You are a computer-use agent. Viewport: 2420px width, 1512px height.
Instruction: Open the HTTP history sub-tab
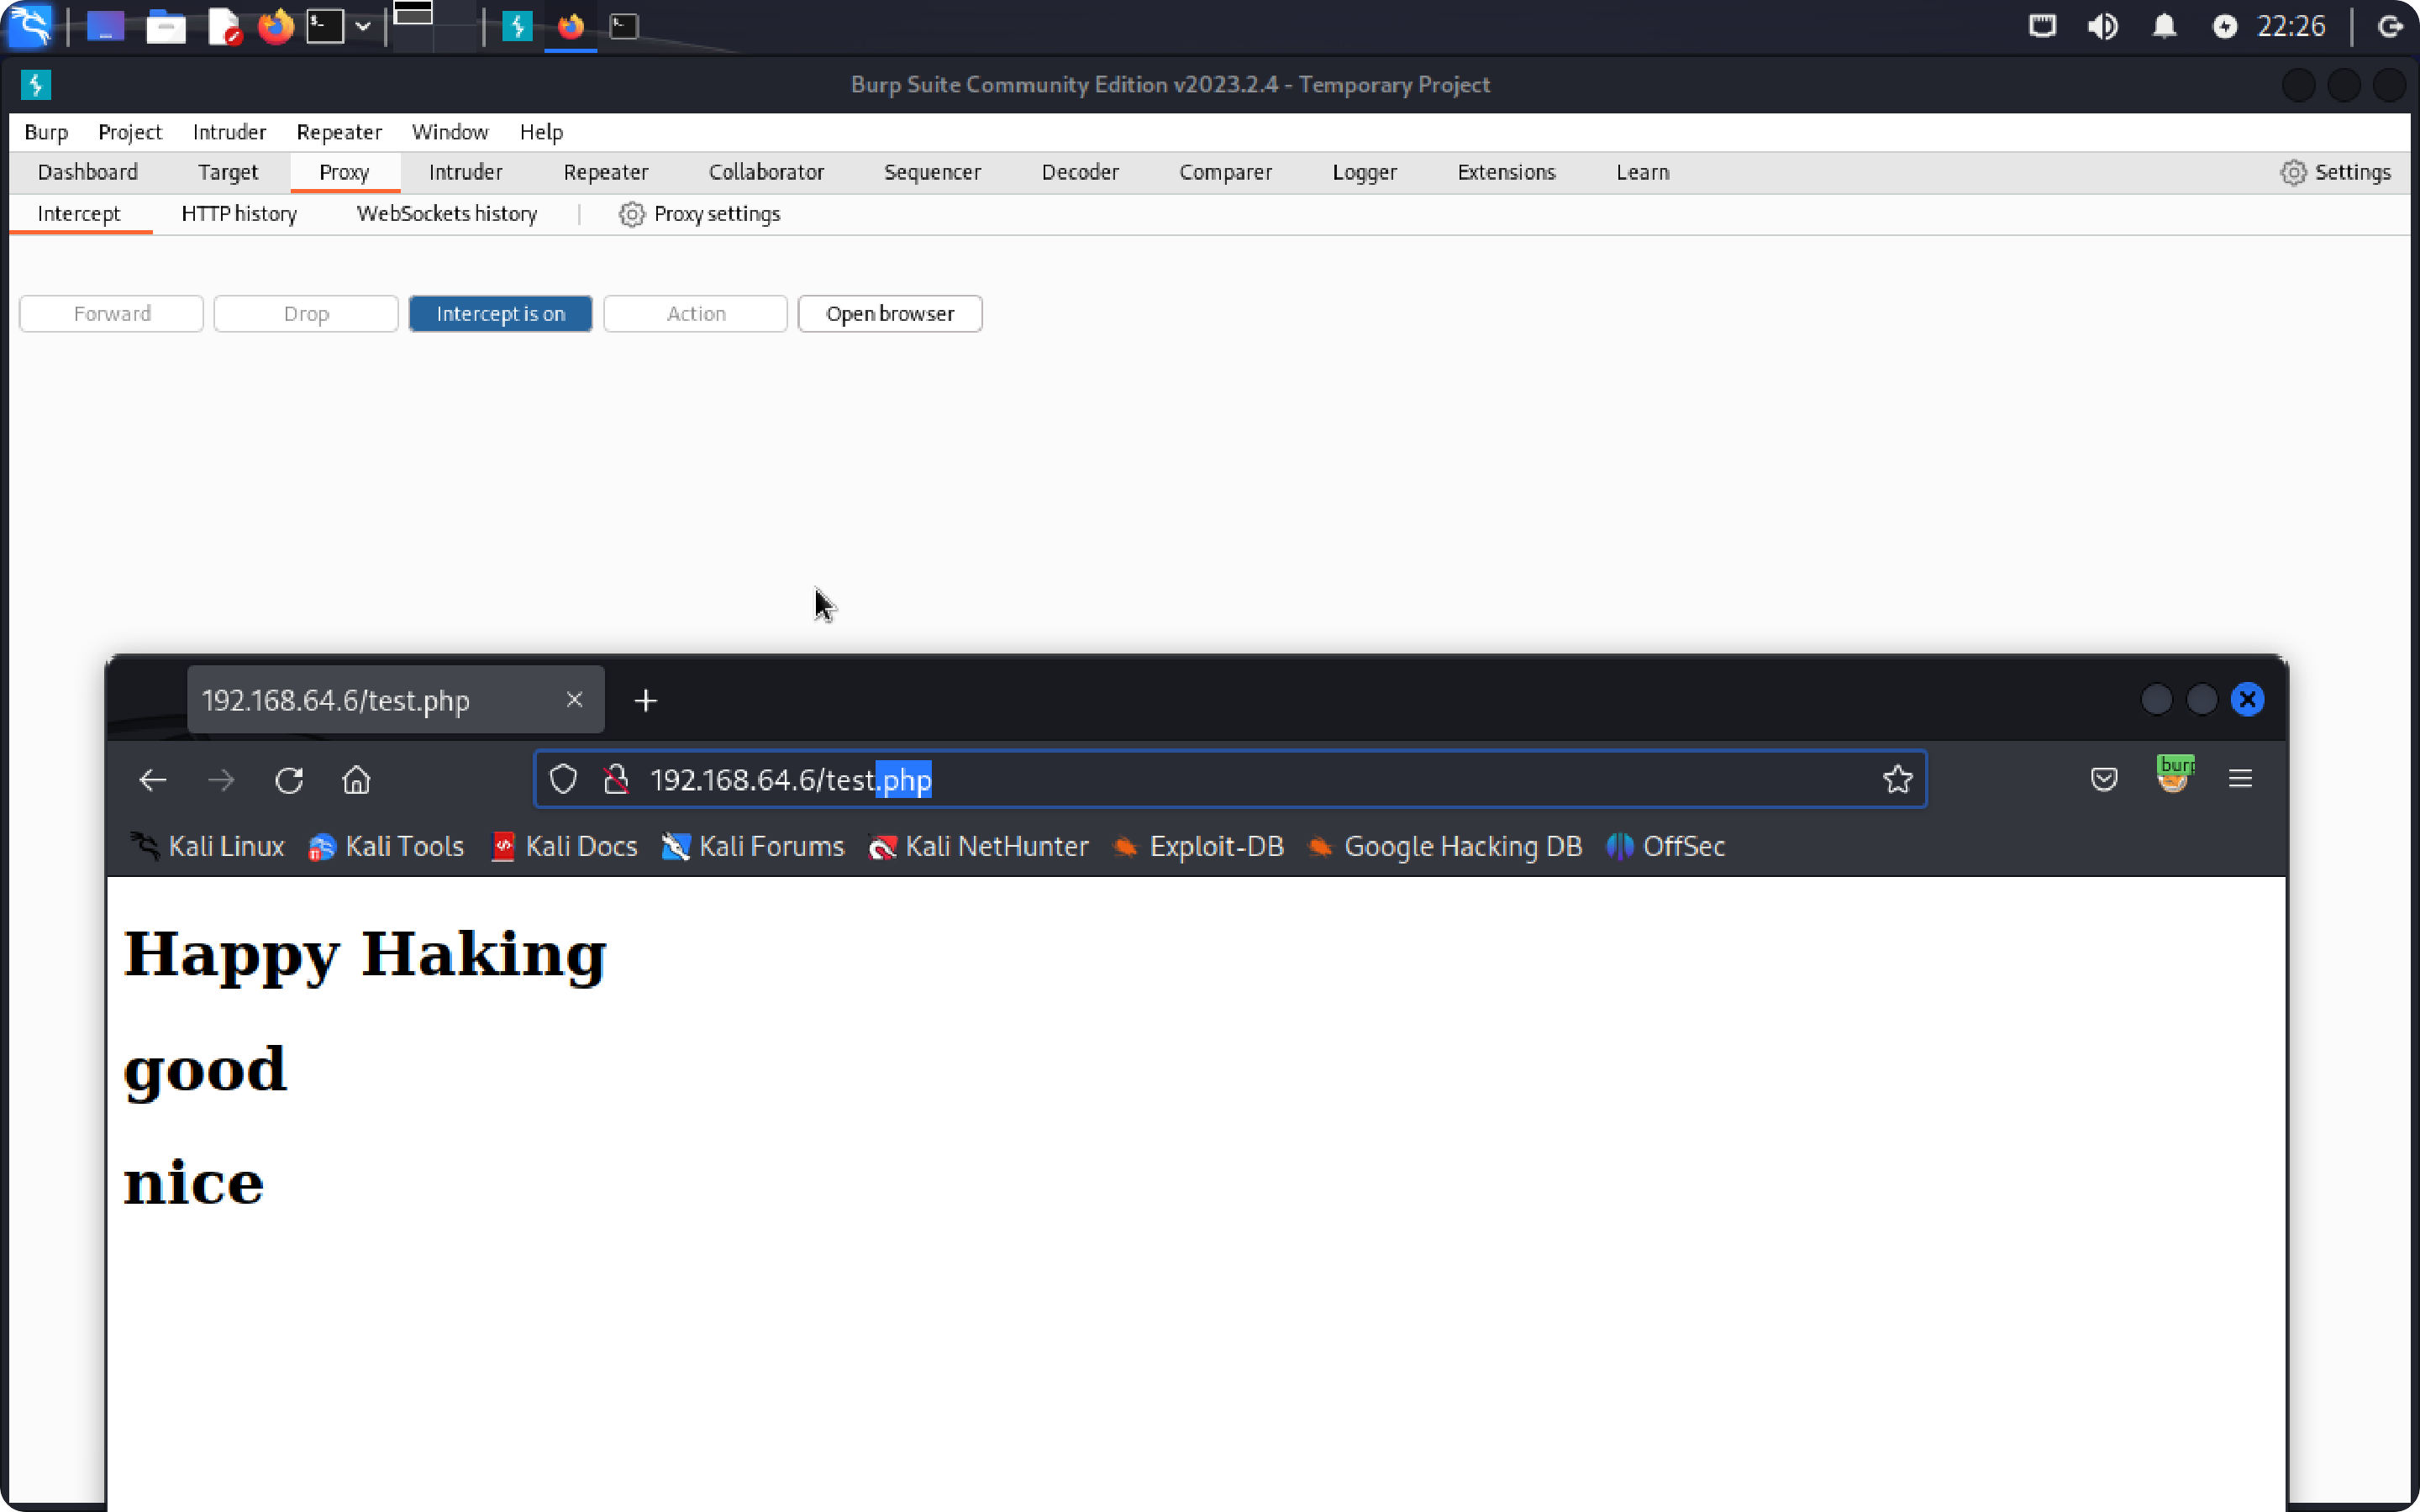point(239,214)
